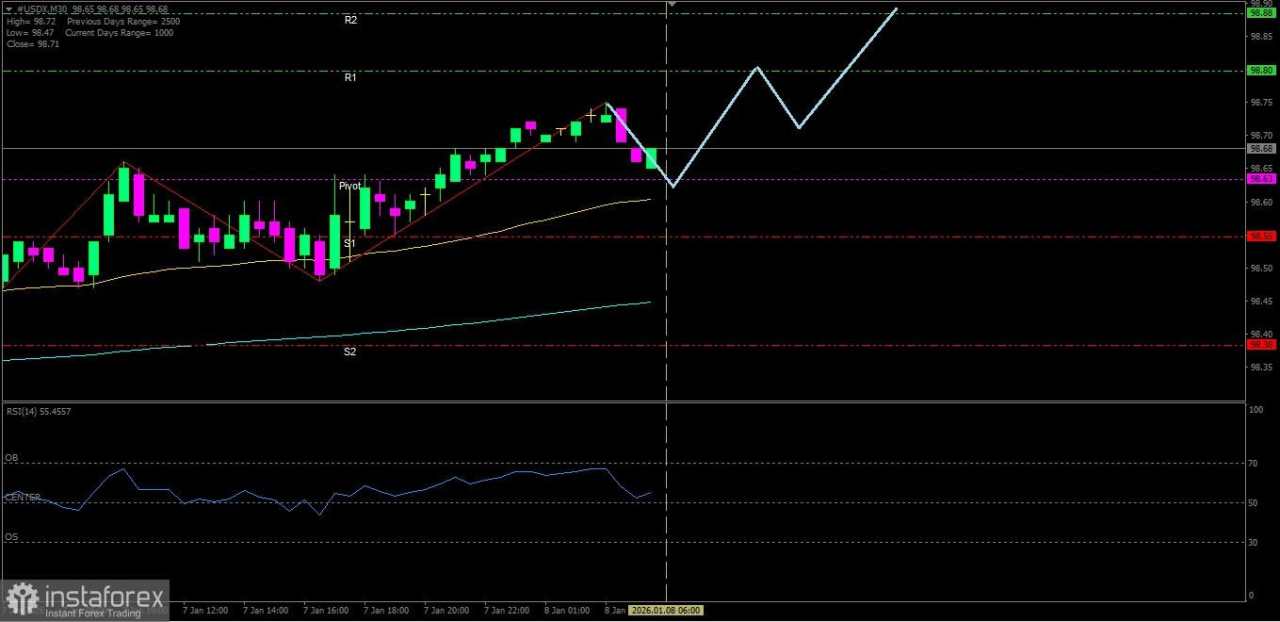Screen dimensions: 1280x622
Task: Select the red 98.55 price tag
Action: [x=1261, y=236]
